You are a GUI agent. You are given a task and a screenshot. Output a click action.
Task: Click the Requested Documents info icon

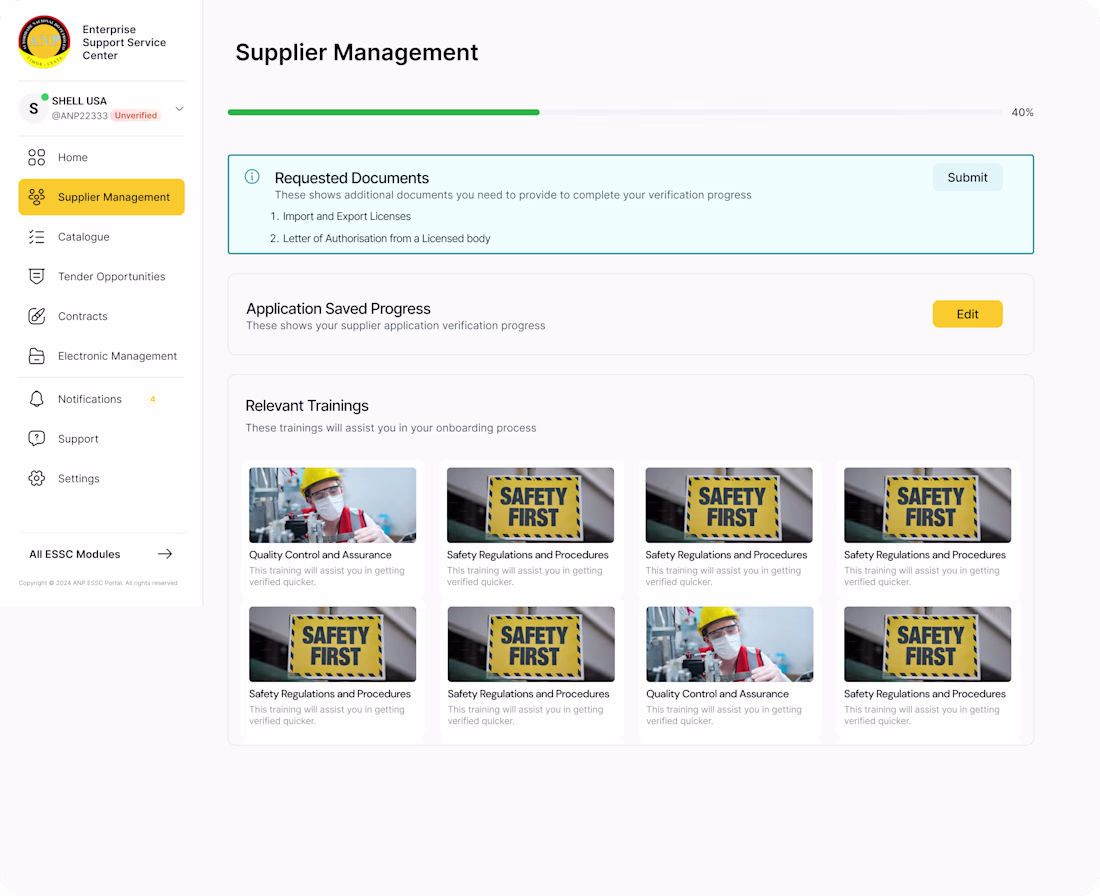pos(252,177)
